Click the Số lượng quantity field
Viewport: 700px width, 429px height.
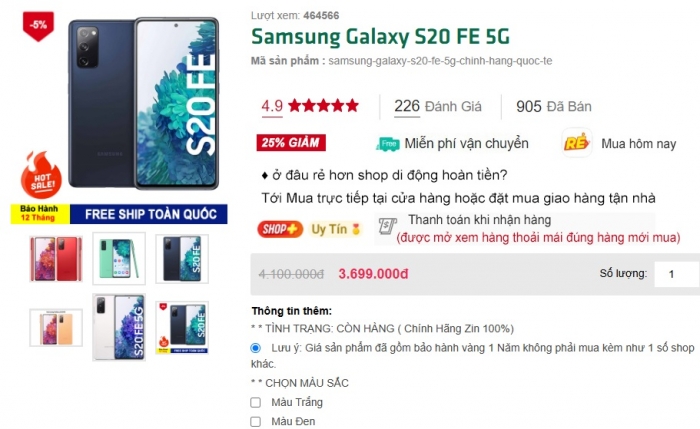(676, 274)
